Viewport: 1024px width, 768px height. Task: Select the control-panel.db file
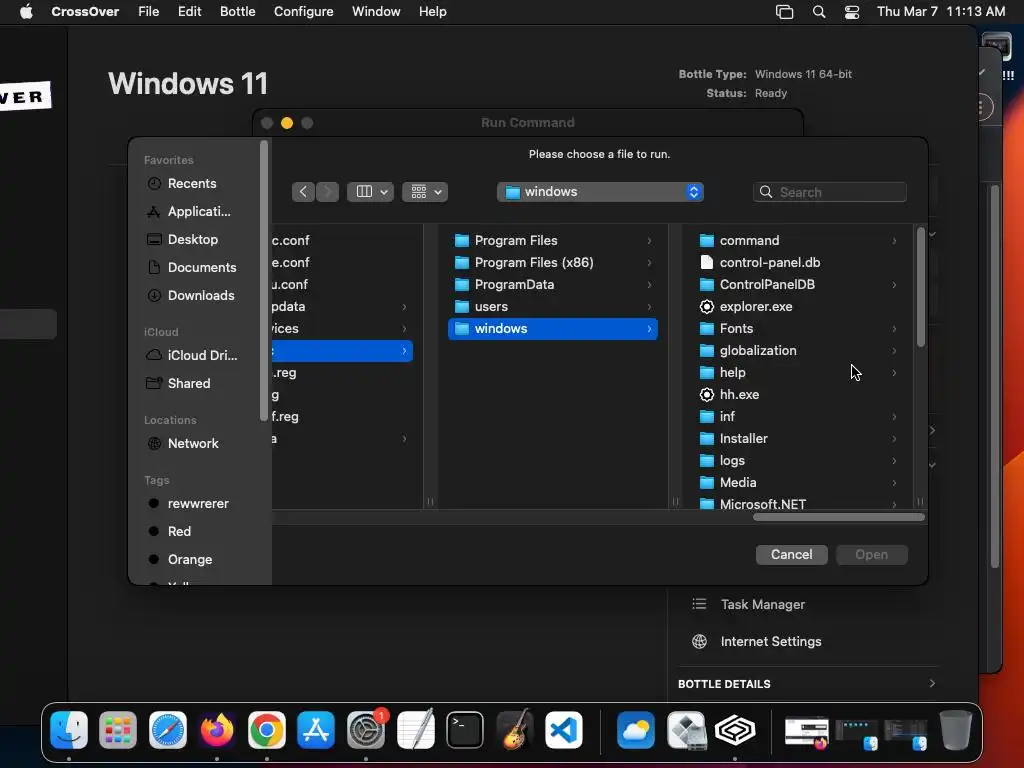[x=769, y=263]
